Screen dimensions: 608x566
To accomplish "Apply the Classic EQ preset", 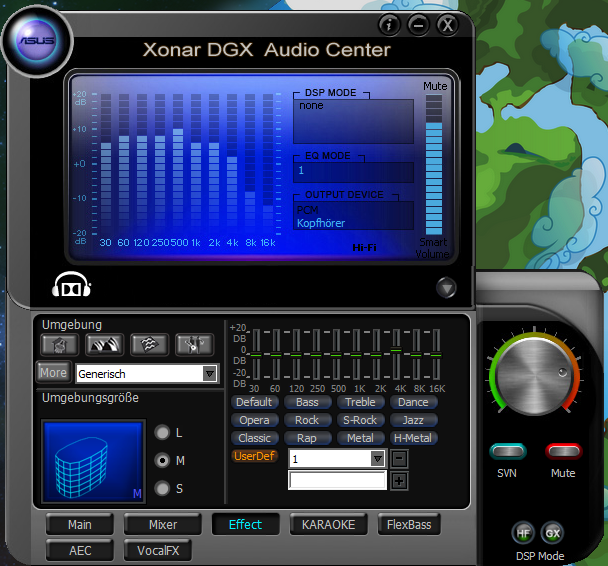I will (254, 438).
